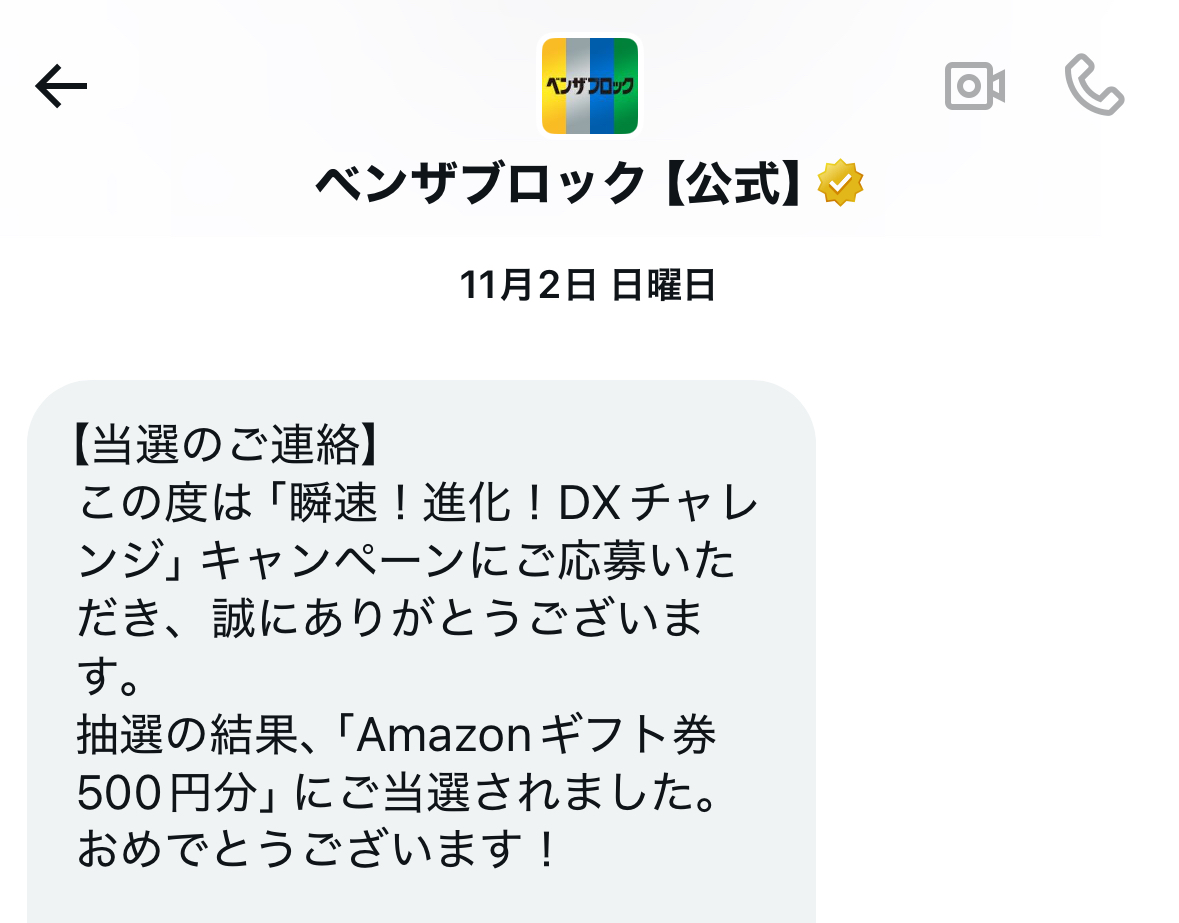The width and height of the screenshot is (1179, 923).
Task: Select the 11月2日 日曜日 date label
Action: (587, 285)
